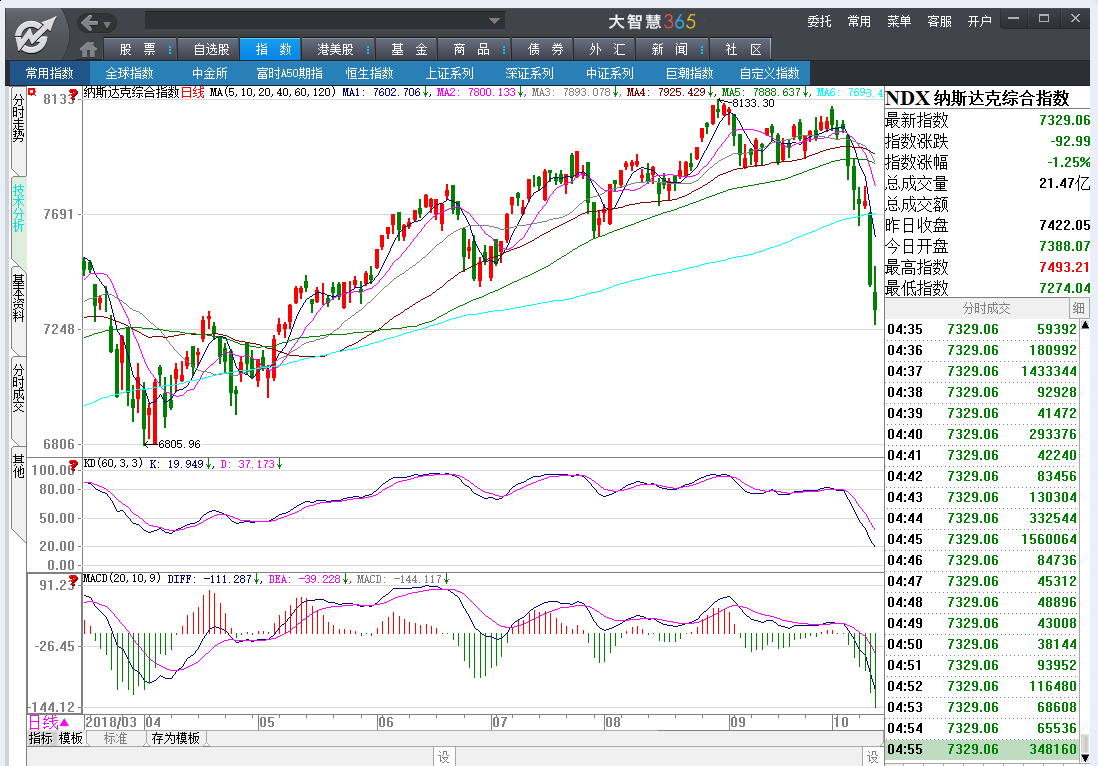
Task: Click scroll-up arrow of trade list
Action: (1085, 325)
